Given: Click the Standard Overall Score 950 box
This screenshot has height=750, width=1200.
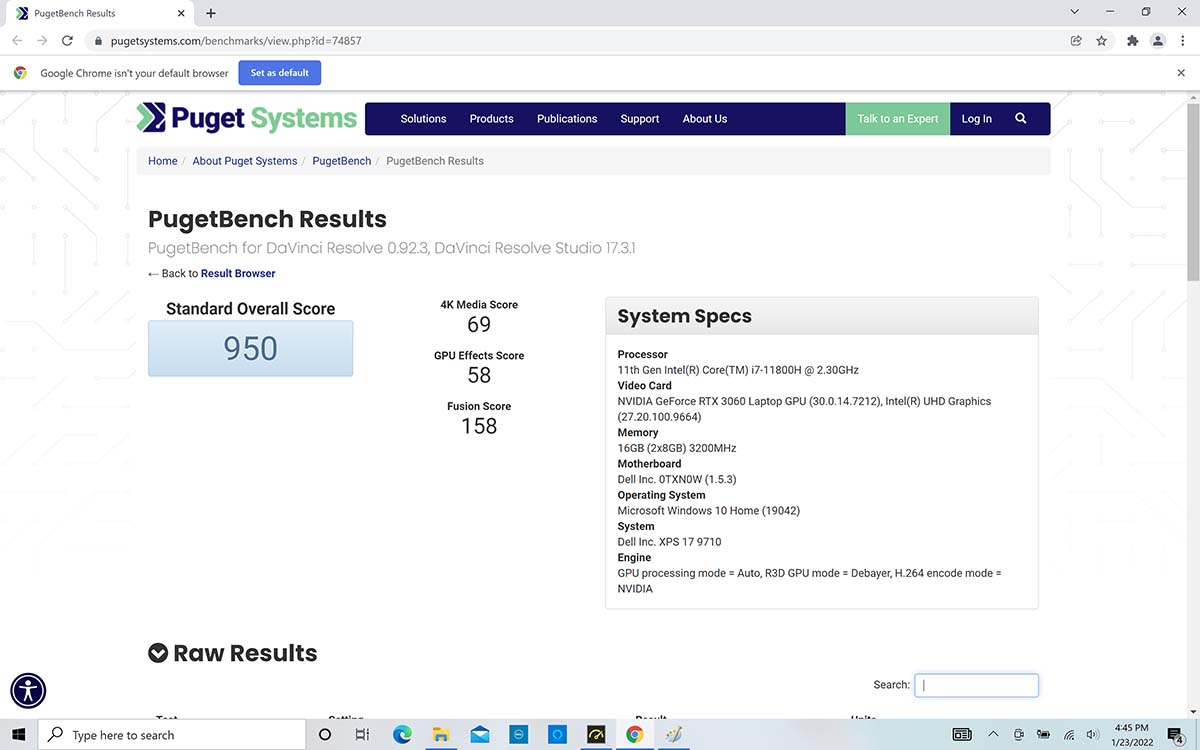Looking at the screenshot, I should point(250,348).
